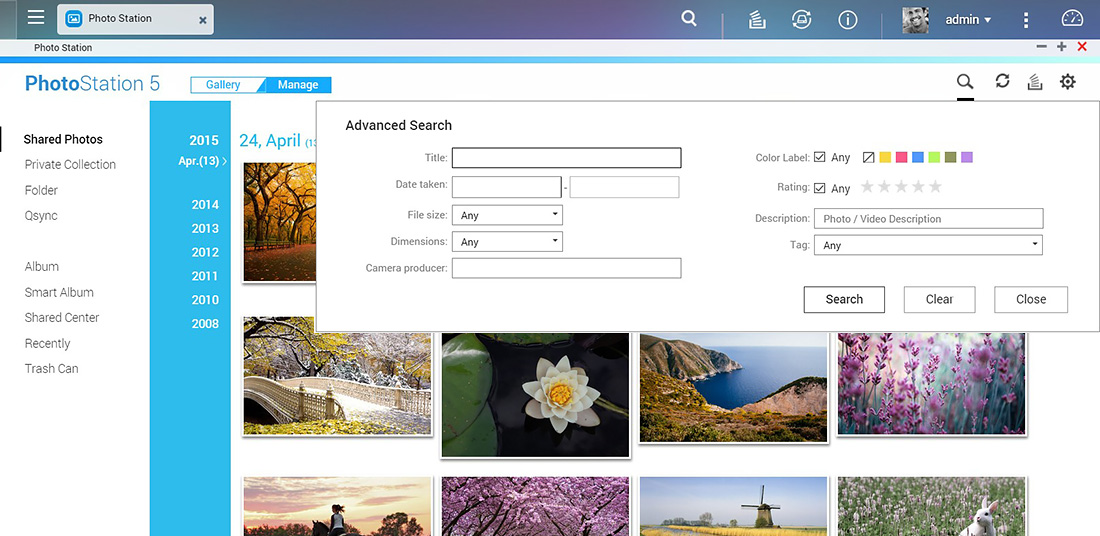Open the File size dropdown
The height and width of the screenshot is (536, 1100).
[x=507, y=215]
